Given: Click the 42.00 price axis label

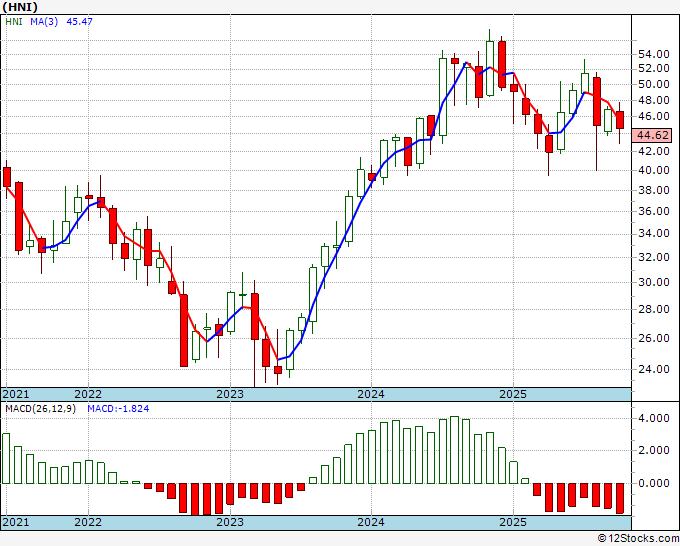Looking at the screenshot, I should pyautogui.click(x=654, y=151).
